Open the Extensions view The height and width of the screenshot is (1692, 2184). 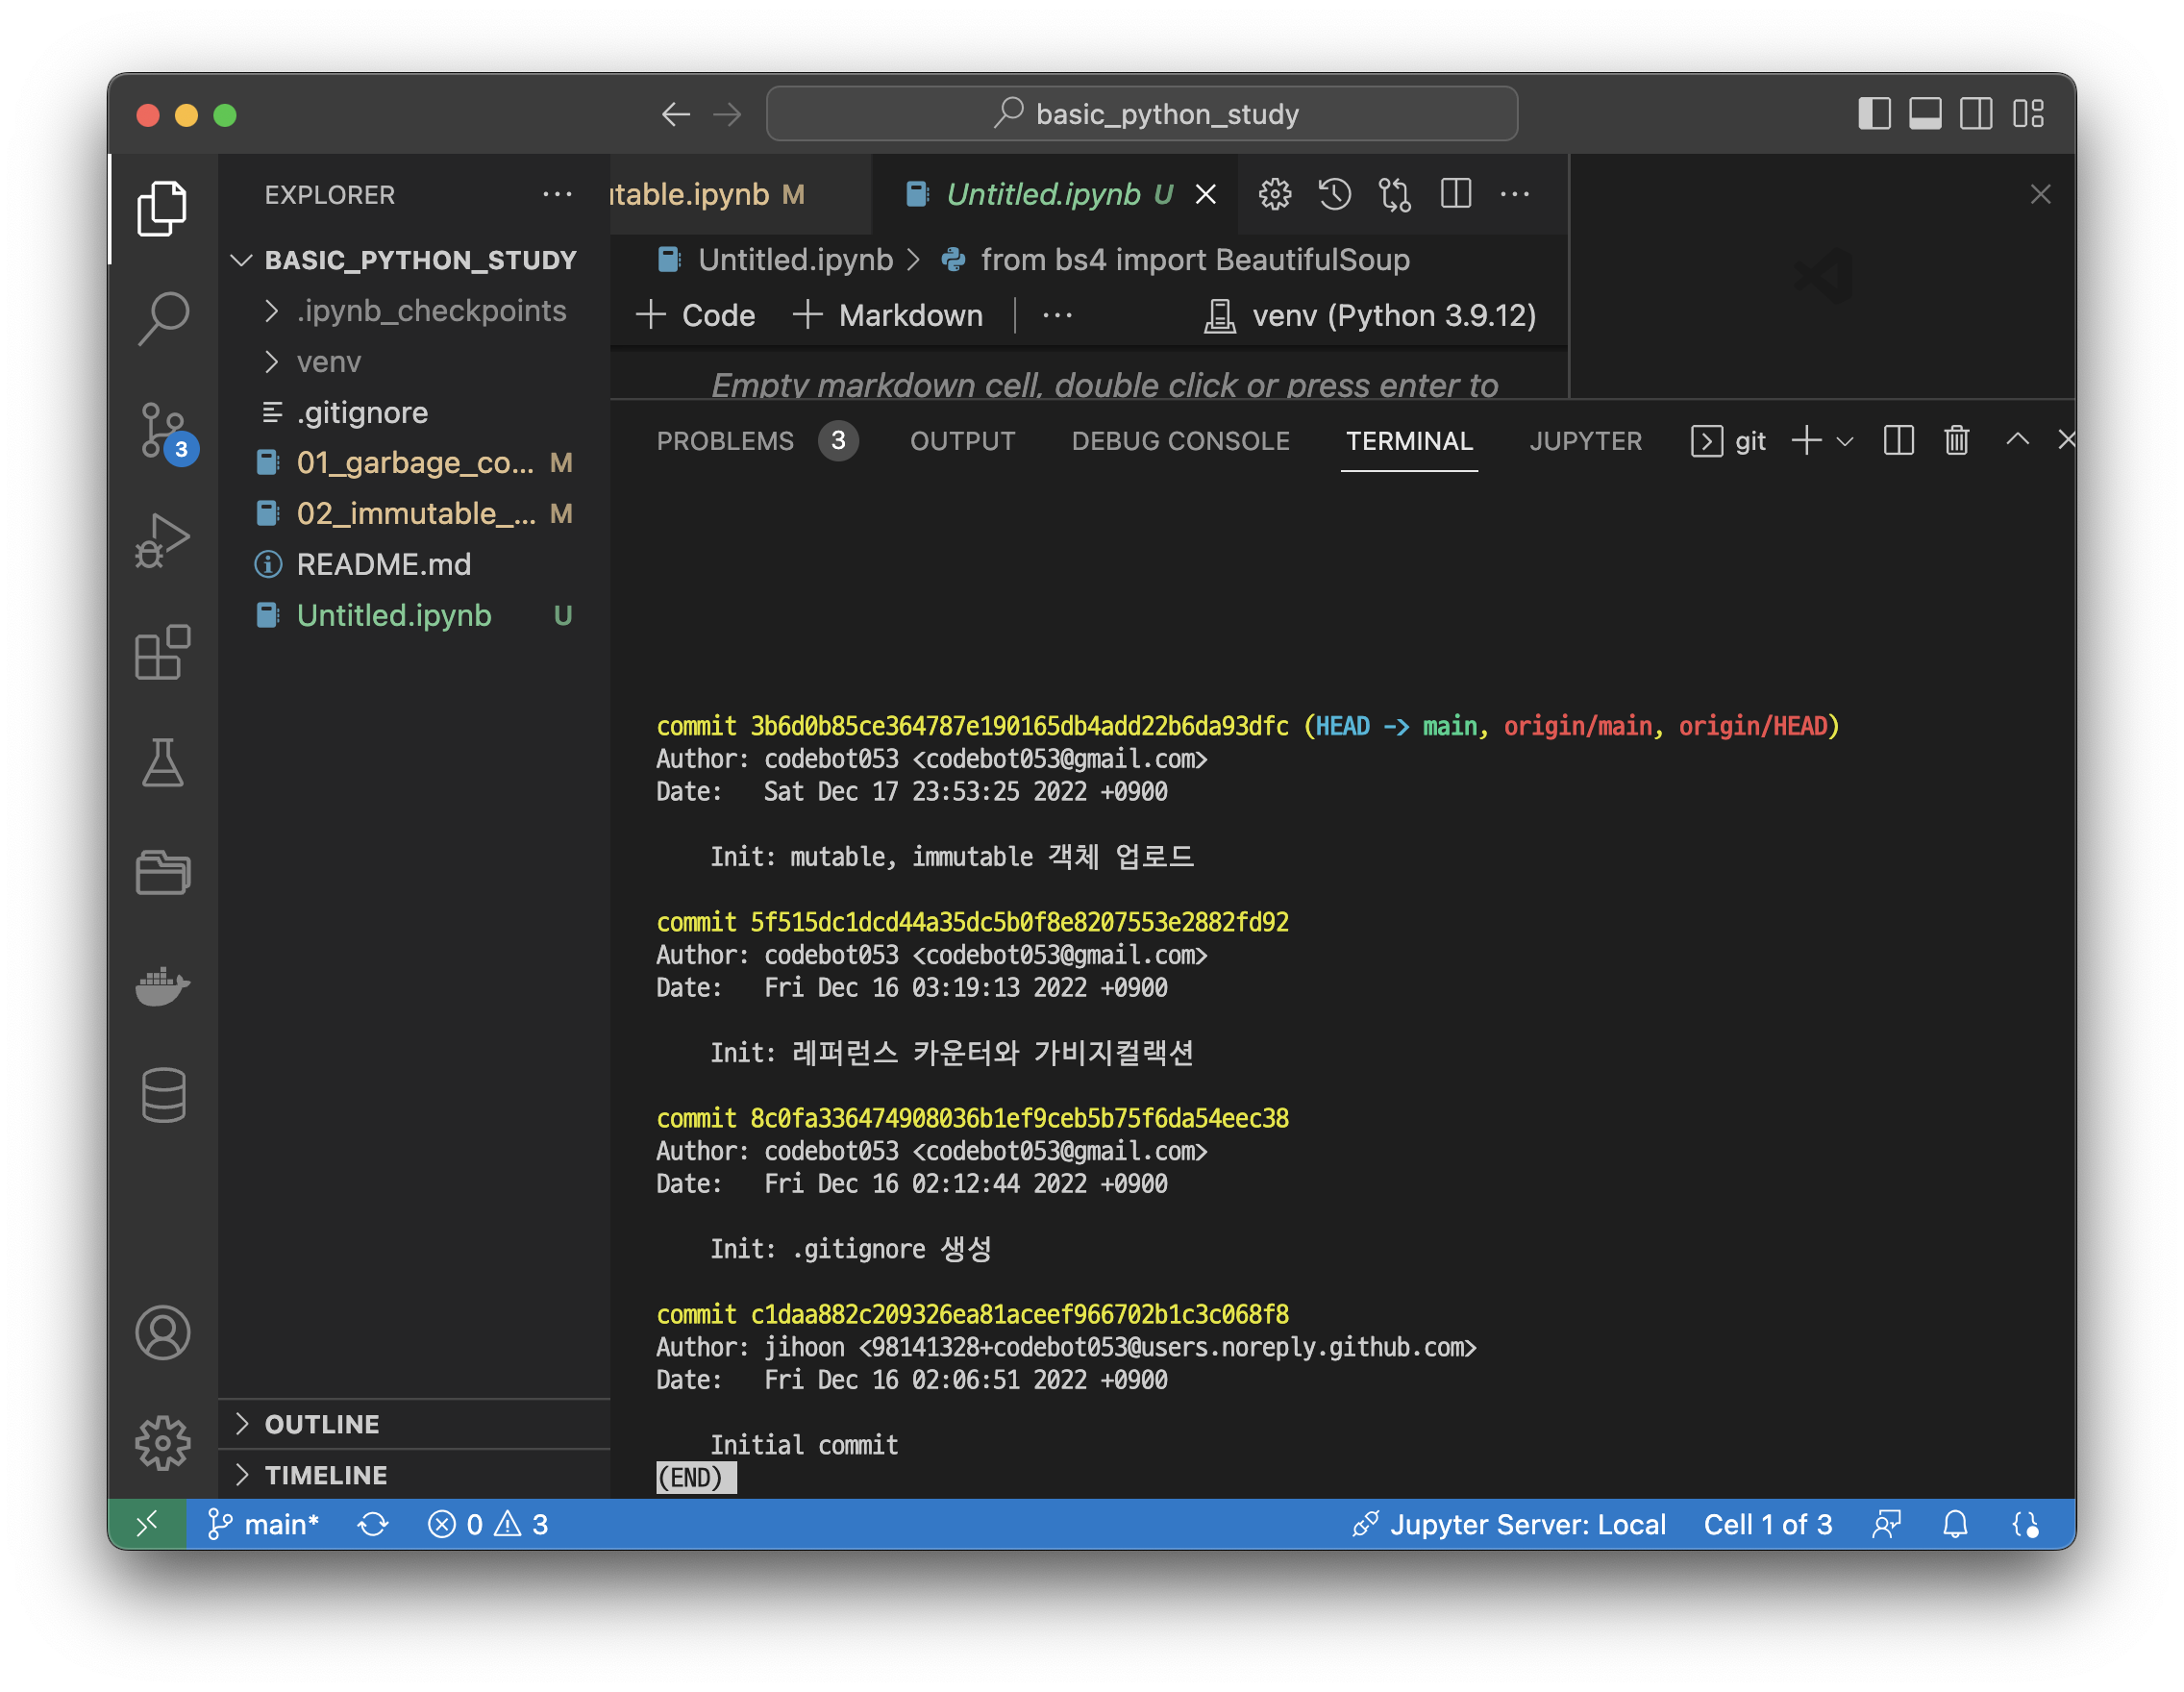[163, 652]
